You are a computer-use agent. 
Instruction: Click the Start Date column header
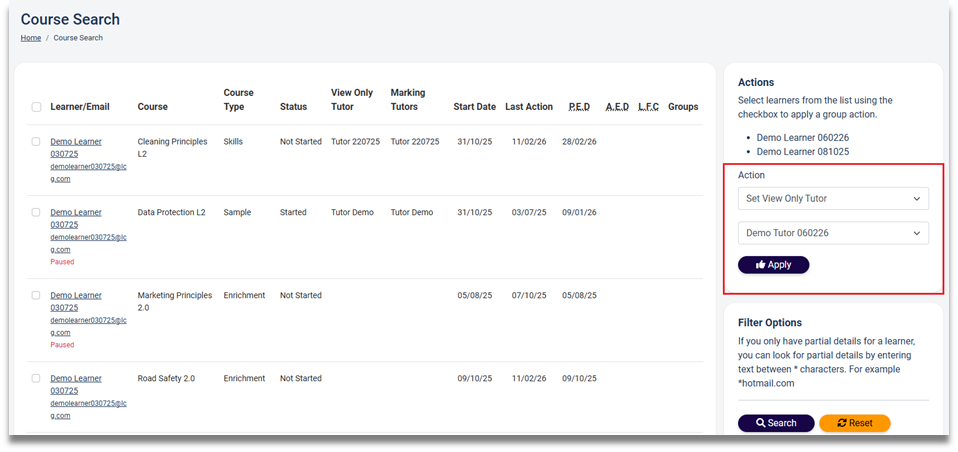475,107
